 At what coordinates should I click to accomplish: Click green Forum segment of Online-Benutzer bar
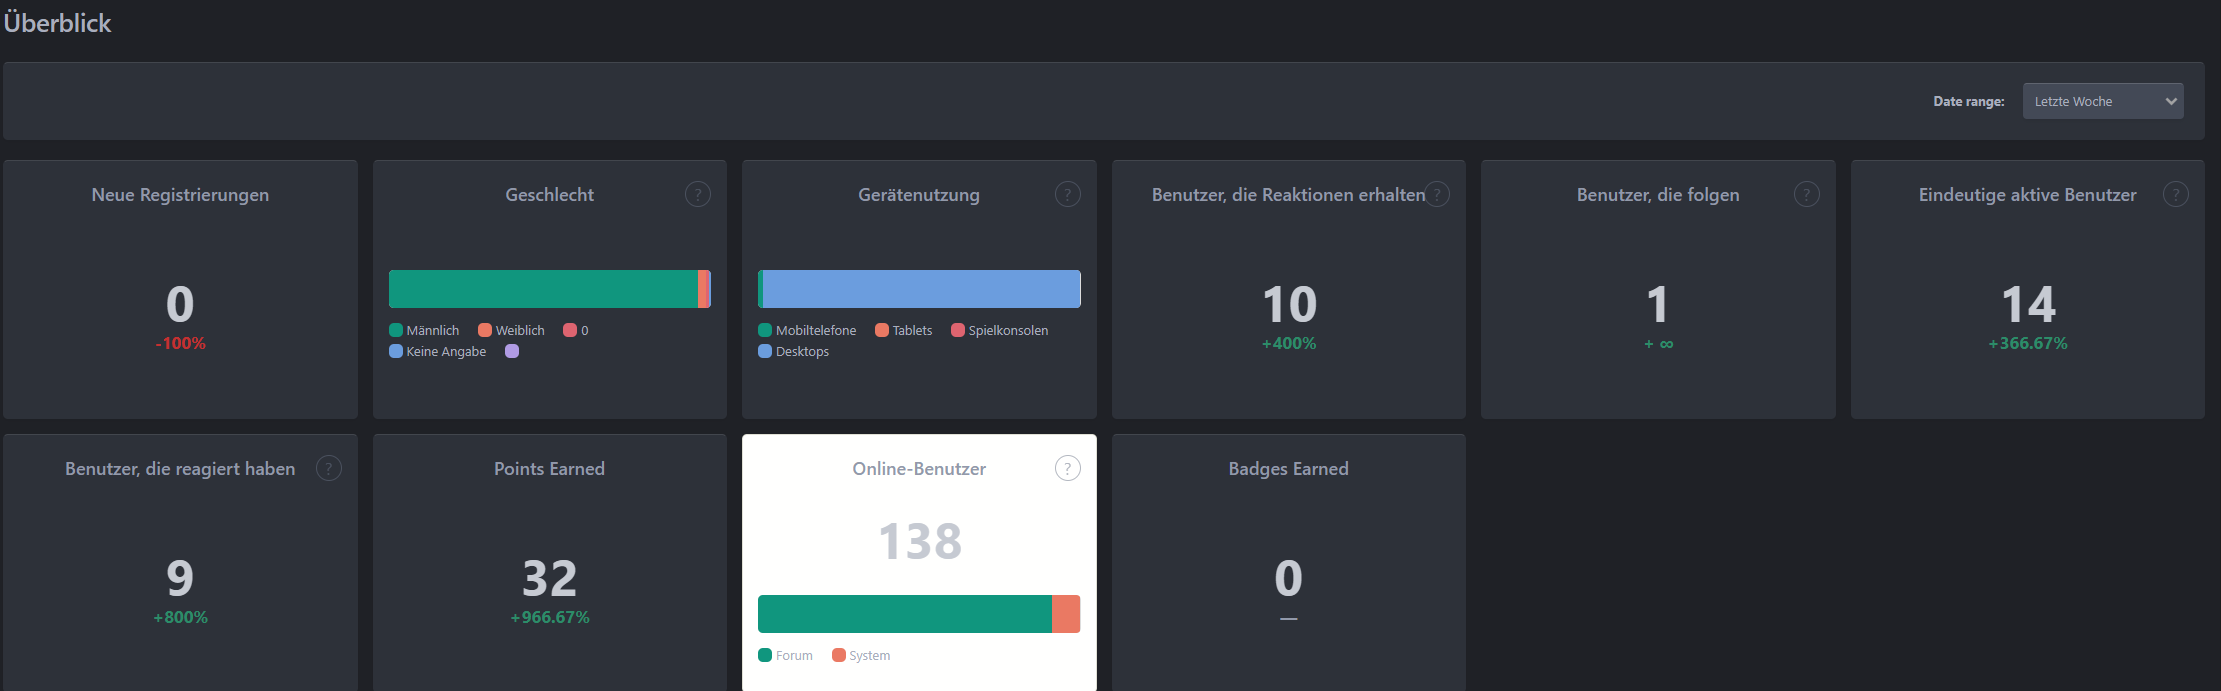905,614
